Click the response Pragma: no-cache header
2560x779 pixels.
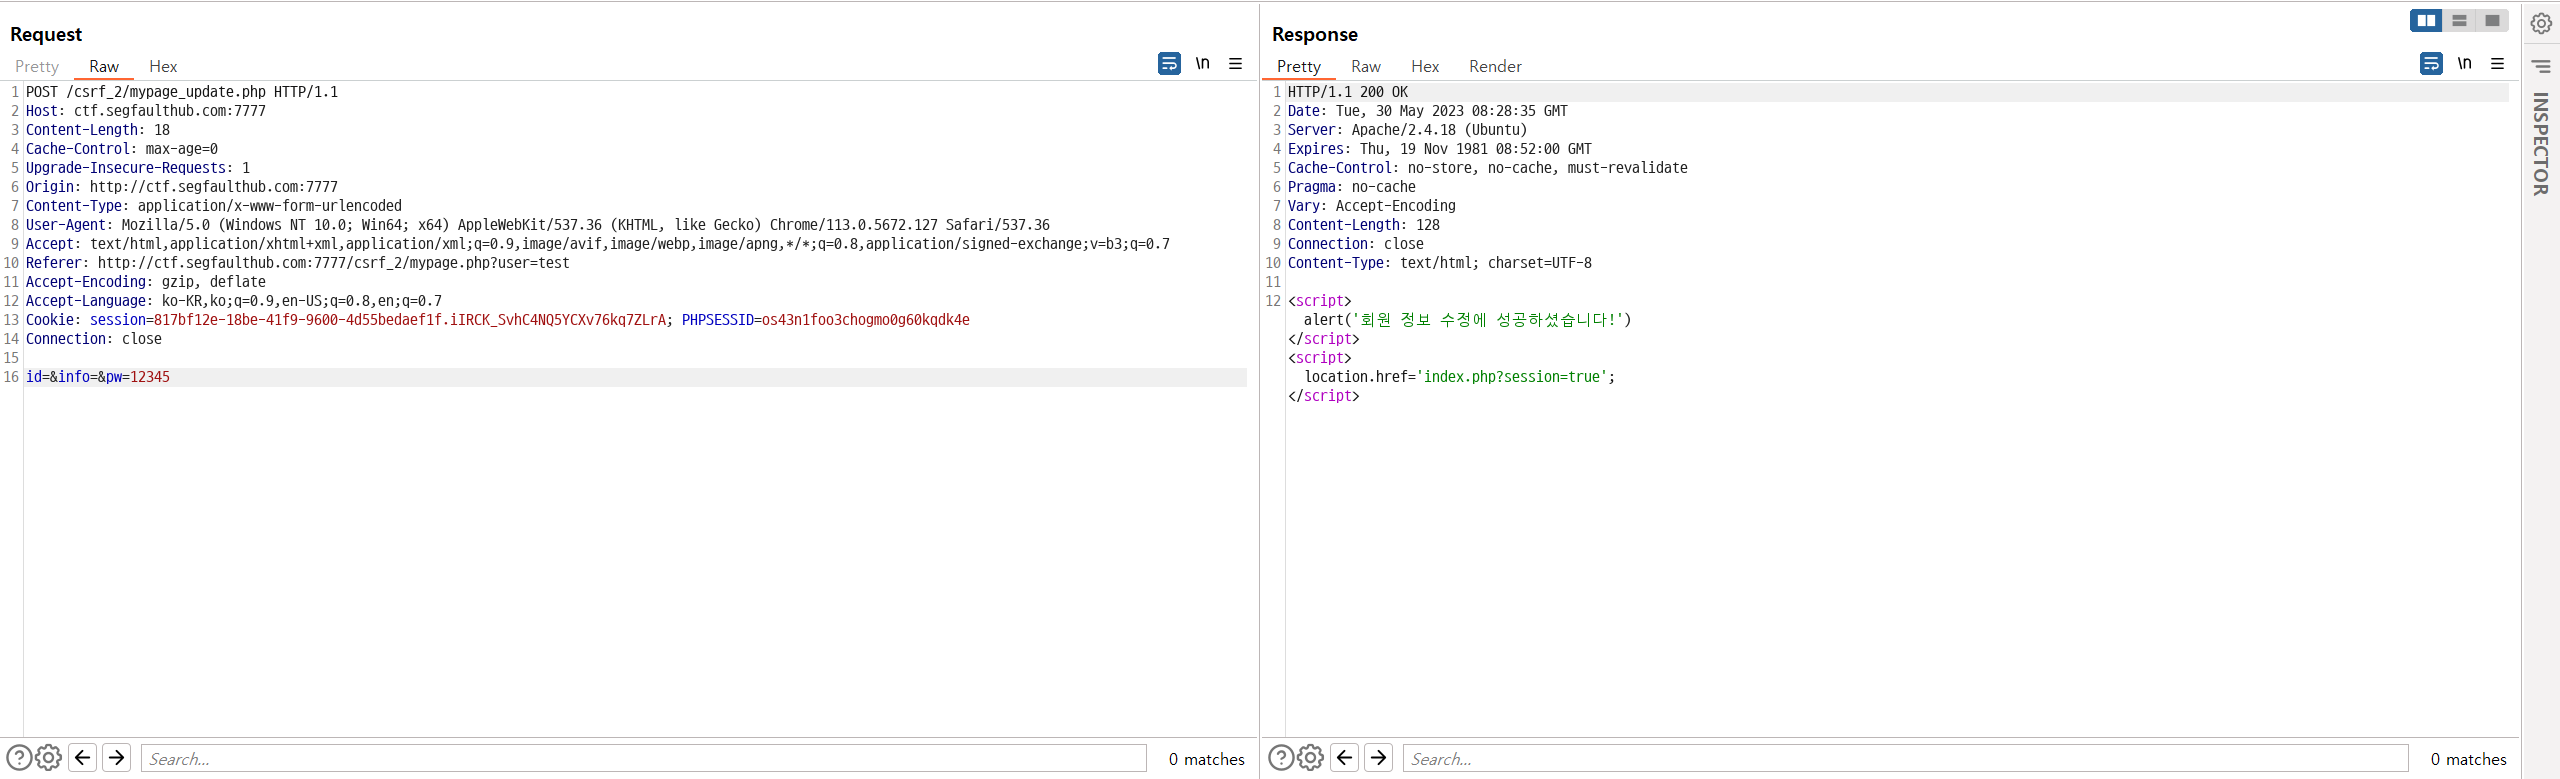coord(1352,187)
